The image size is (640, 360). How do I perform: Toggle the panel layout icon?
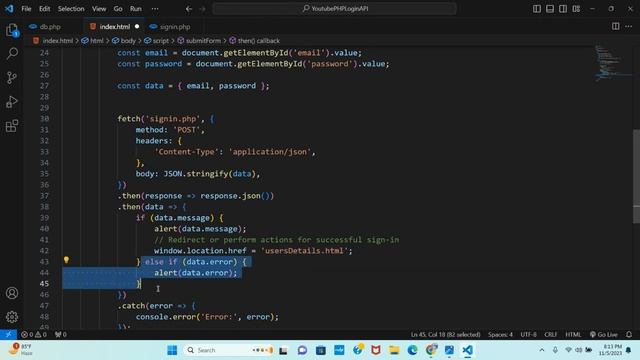point(550,9)
